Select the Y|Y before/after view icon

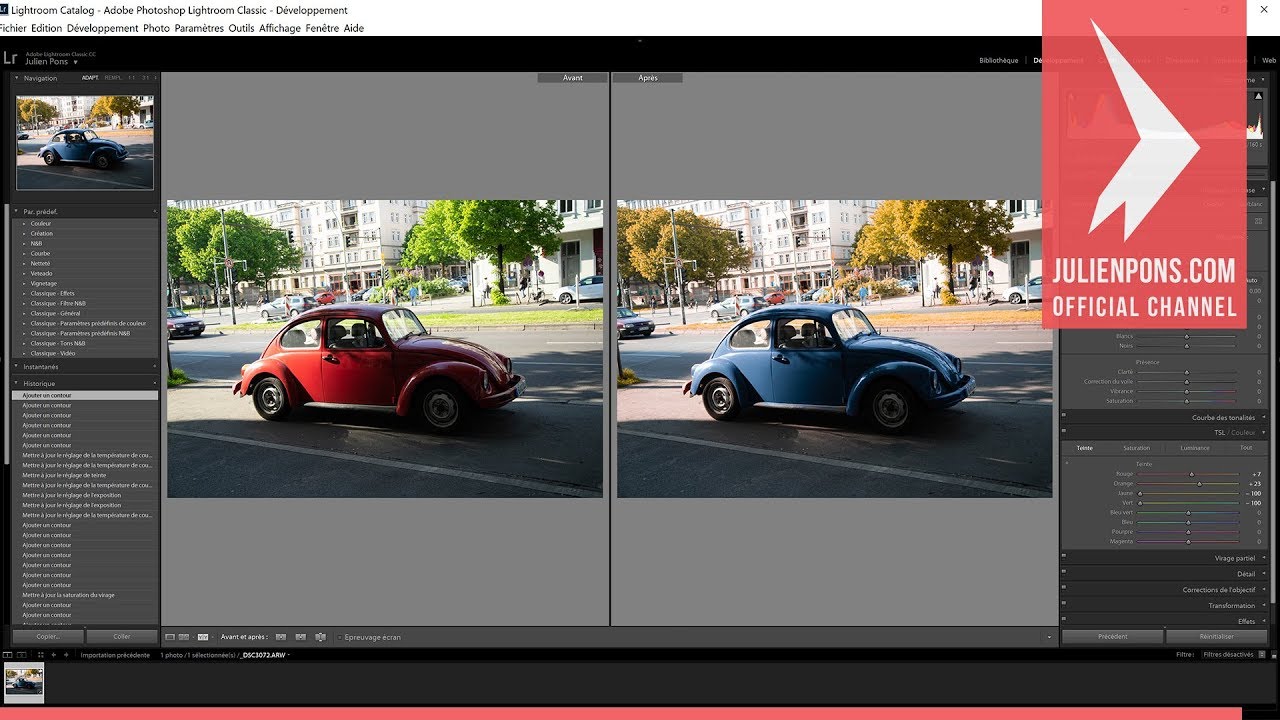click(203, 637)
